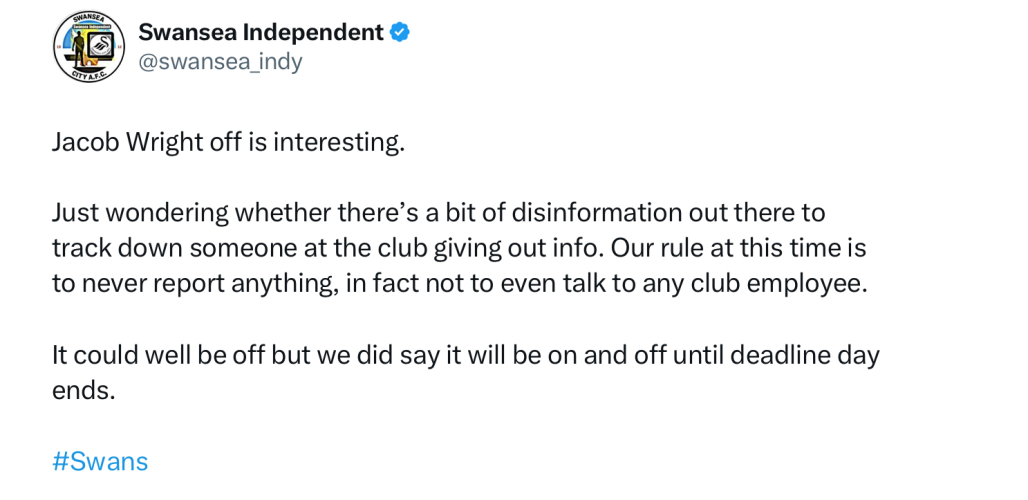Click the 'SWANSEA' lettering atop the crest
The width and height of the screenshot is (1028, 500).
point(88,19)
